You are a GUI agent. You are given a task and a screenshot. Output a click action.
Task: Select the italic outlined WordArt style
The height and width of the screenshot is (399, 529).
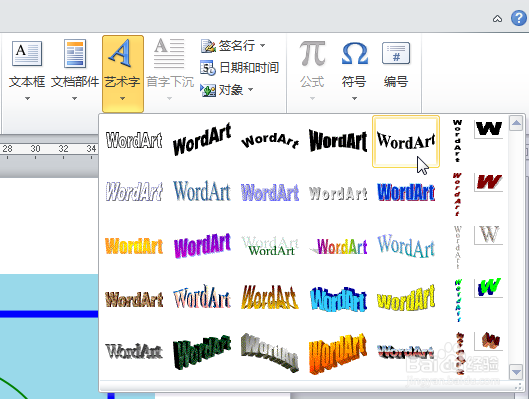coord(134,192)
